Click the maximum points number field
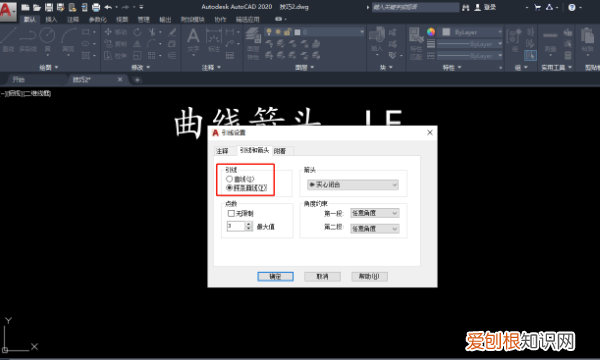The image size is (600, 360). tap(236, 226)
